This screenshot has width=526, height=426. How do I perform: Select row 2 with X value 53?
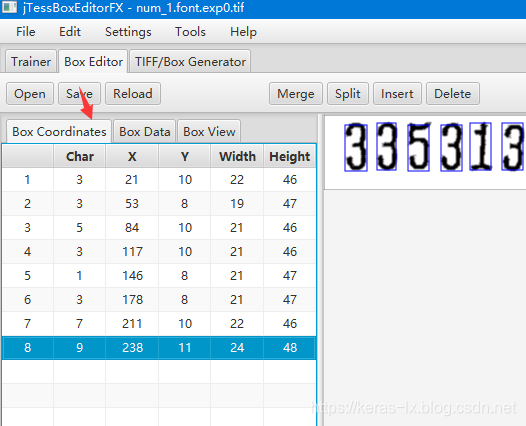pyautogui.click(x=159, y=204)
